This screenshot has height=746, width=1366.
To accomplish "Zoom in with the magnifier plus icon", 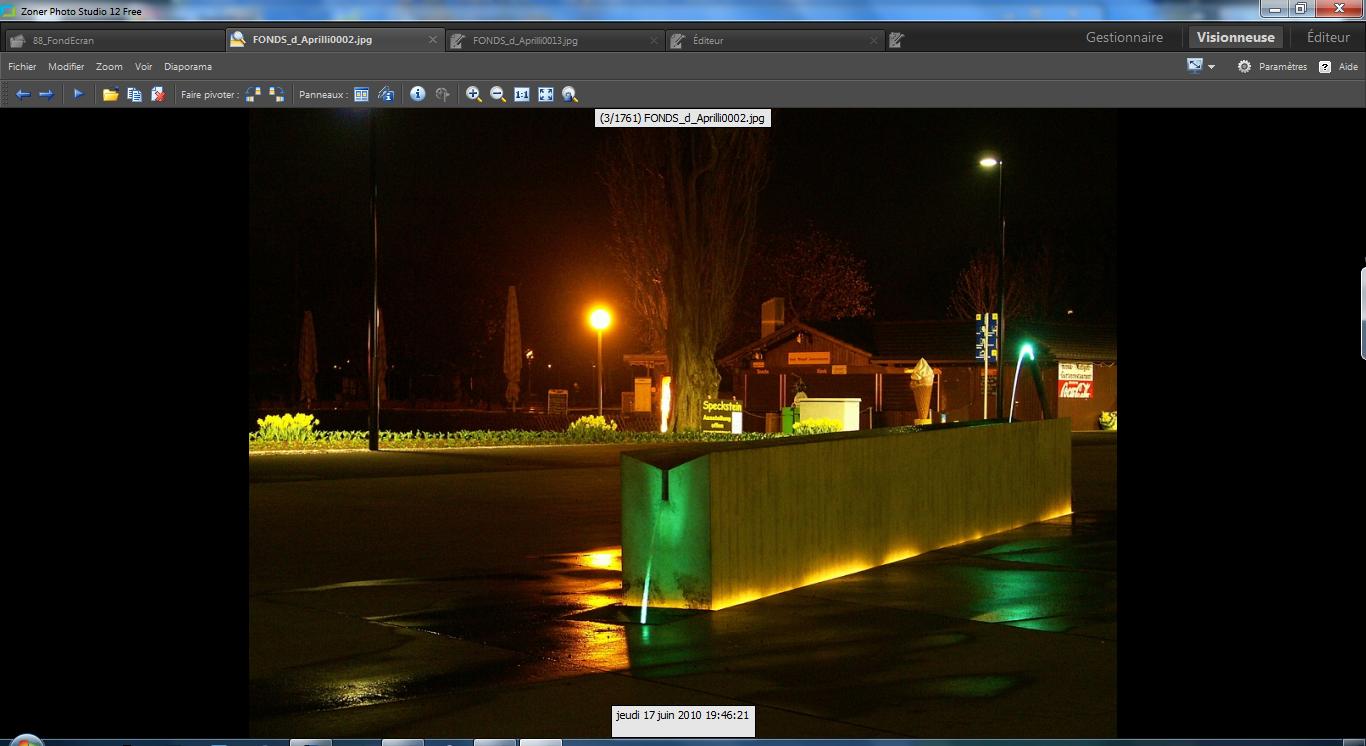I will (x=474, y=94).
